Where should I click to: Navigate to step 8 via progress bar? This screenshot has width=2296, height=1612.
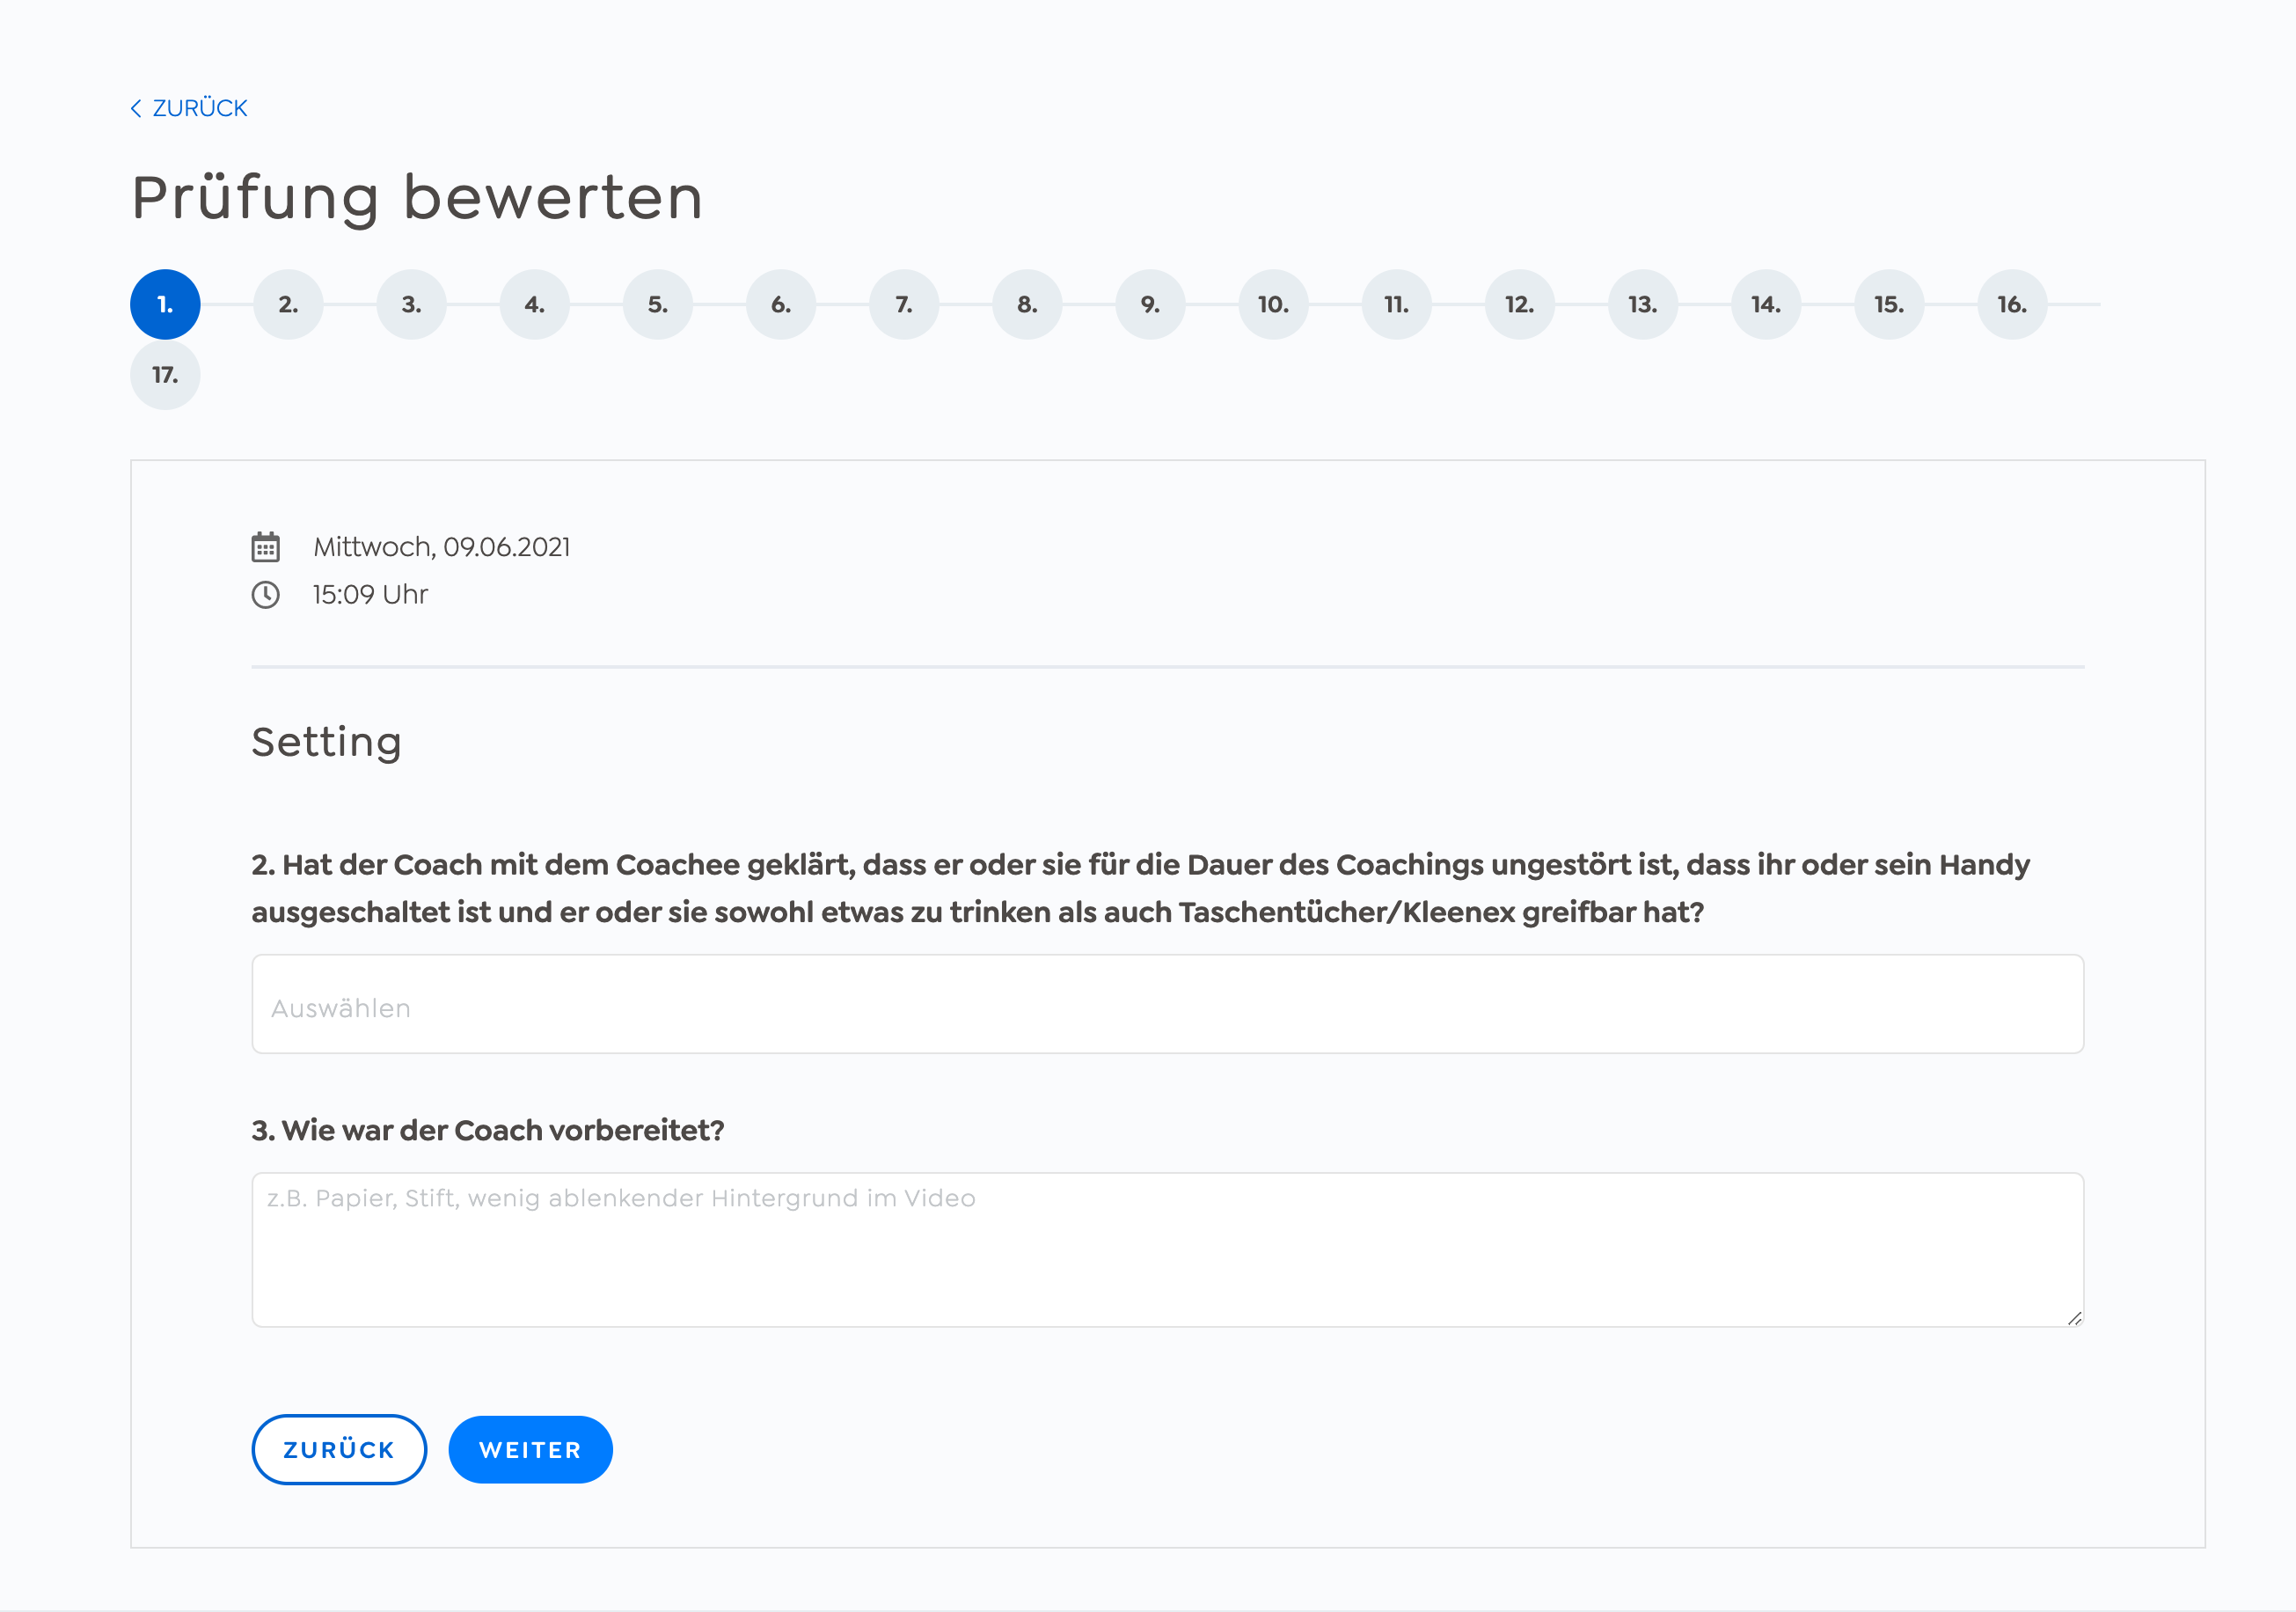(1024, 304)
